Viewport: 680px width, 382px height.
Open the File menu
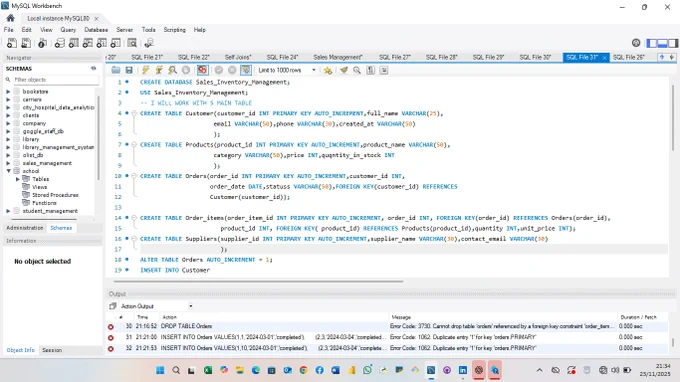tap(9, 30)
